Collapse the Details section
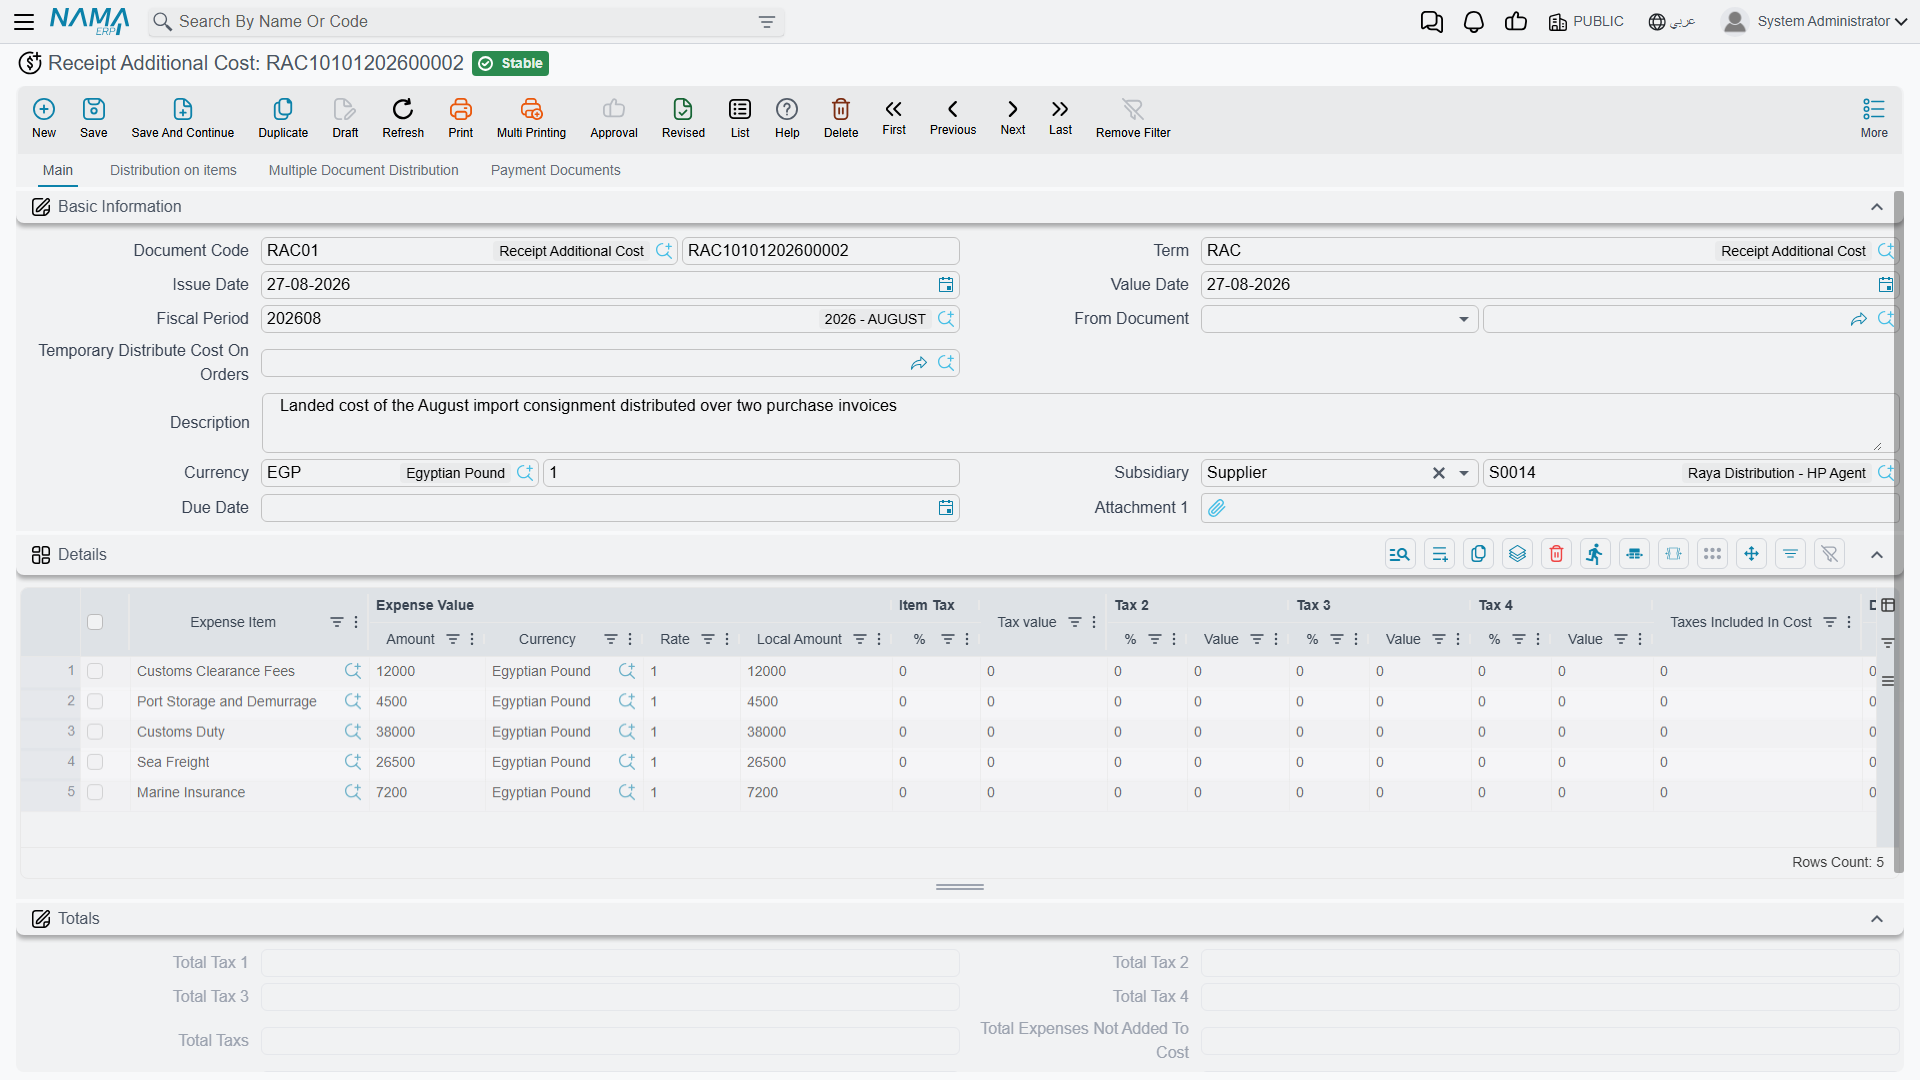1920x1080 pixels. [1877, 555]
